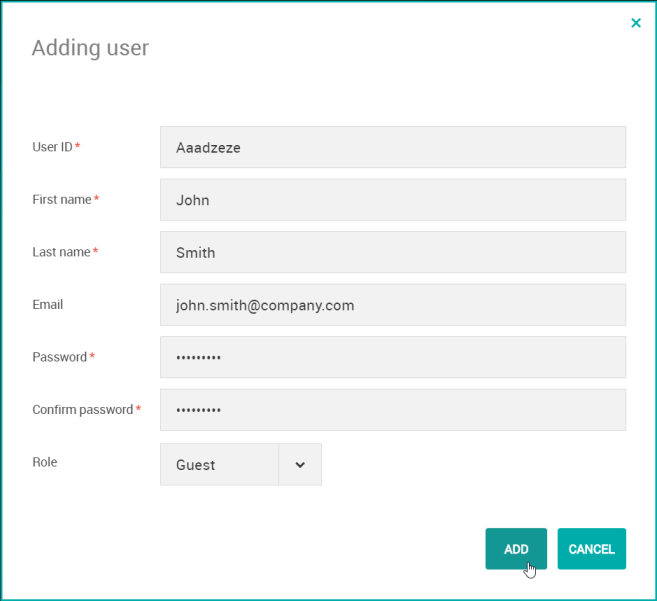
Task: Click the Email field with john.smith@company.com
Action: pos(392,305)
